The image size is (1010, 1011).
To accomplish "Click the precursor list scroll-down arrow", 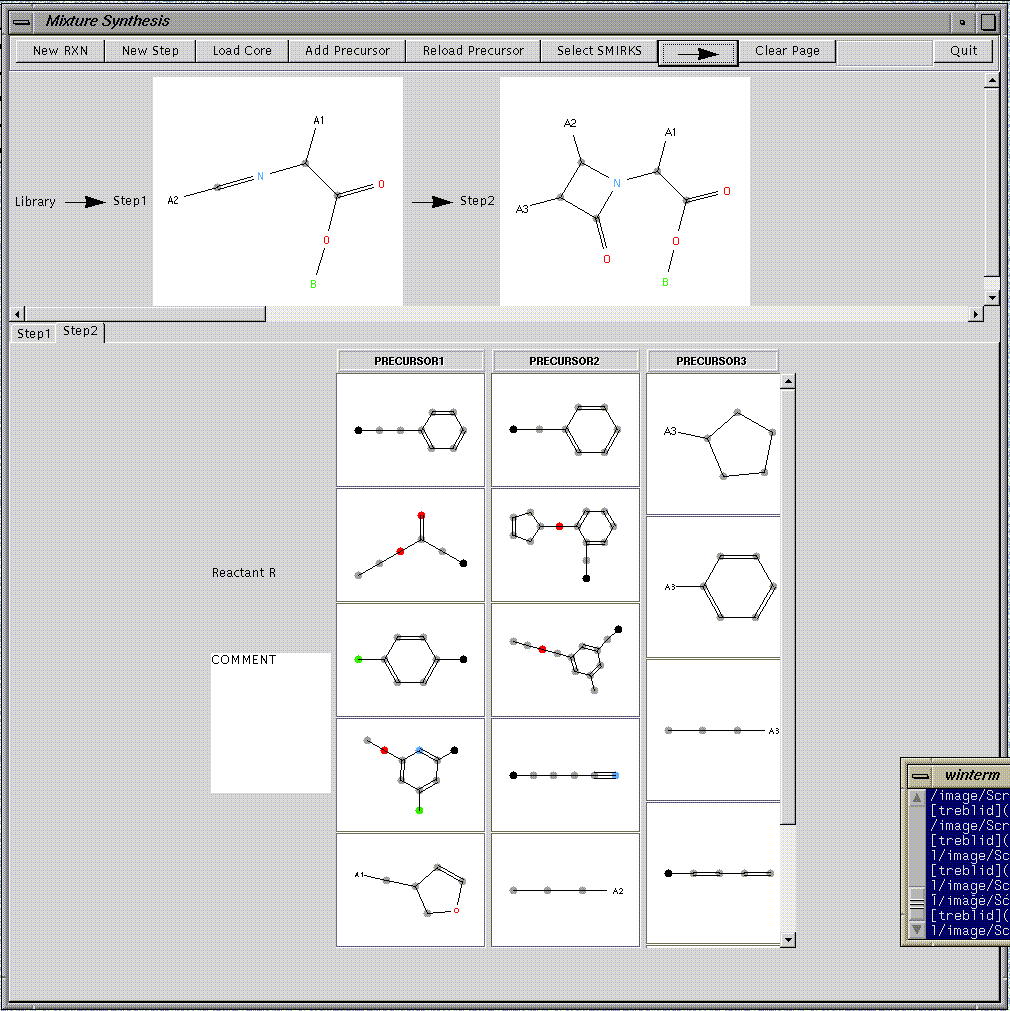I will click(788, 940).
